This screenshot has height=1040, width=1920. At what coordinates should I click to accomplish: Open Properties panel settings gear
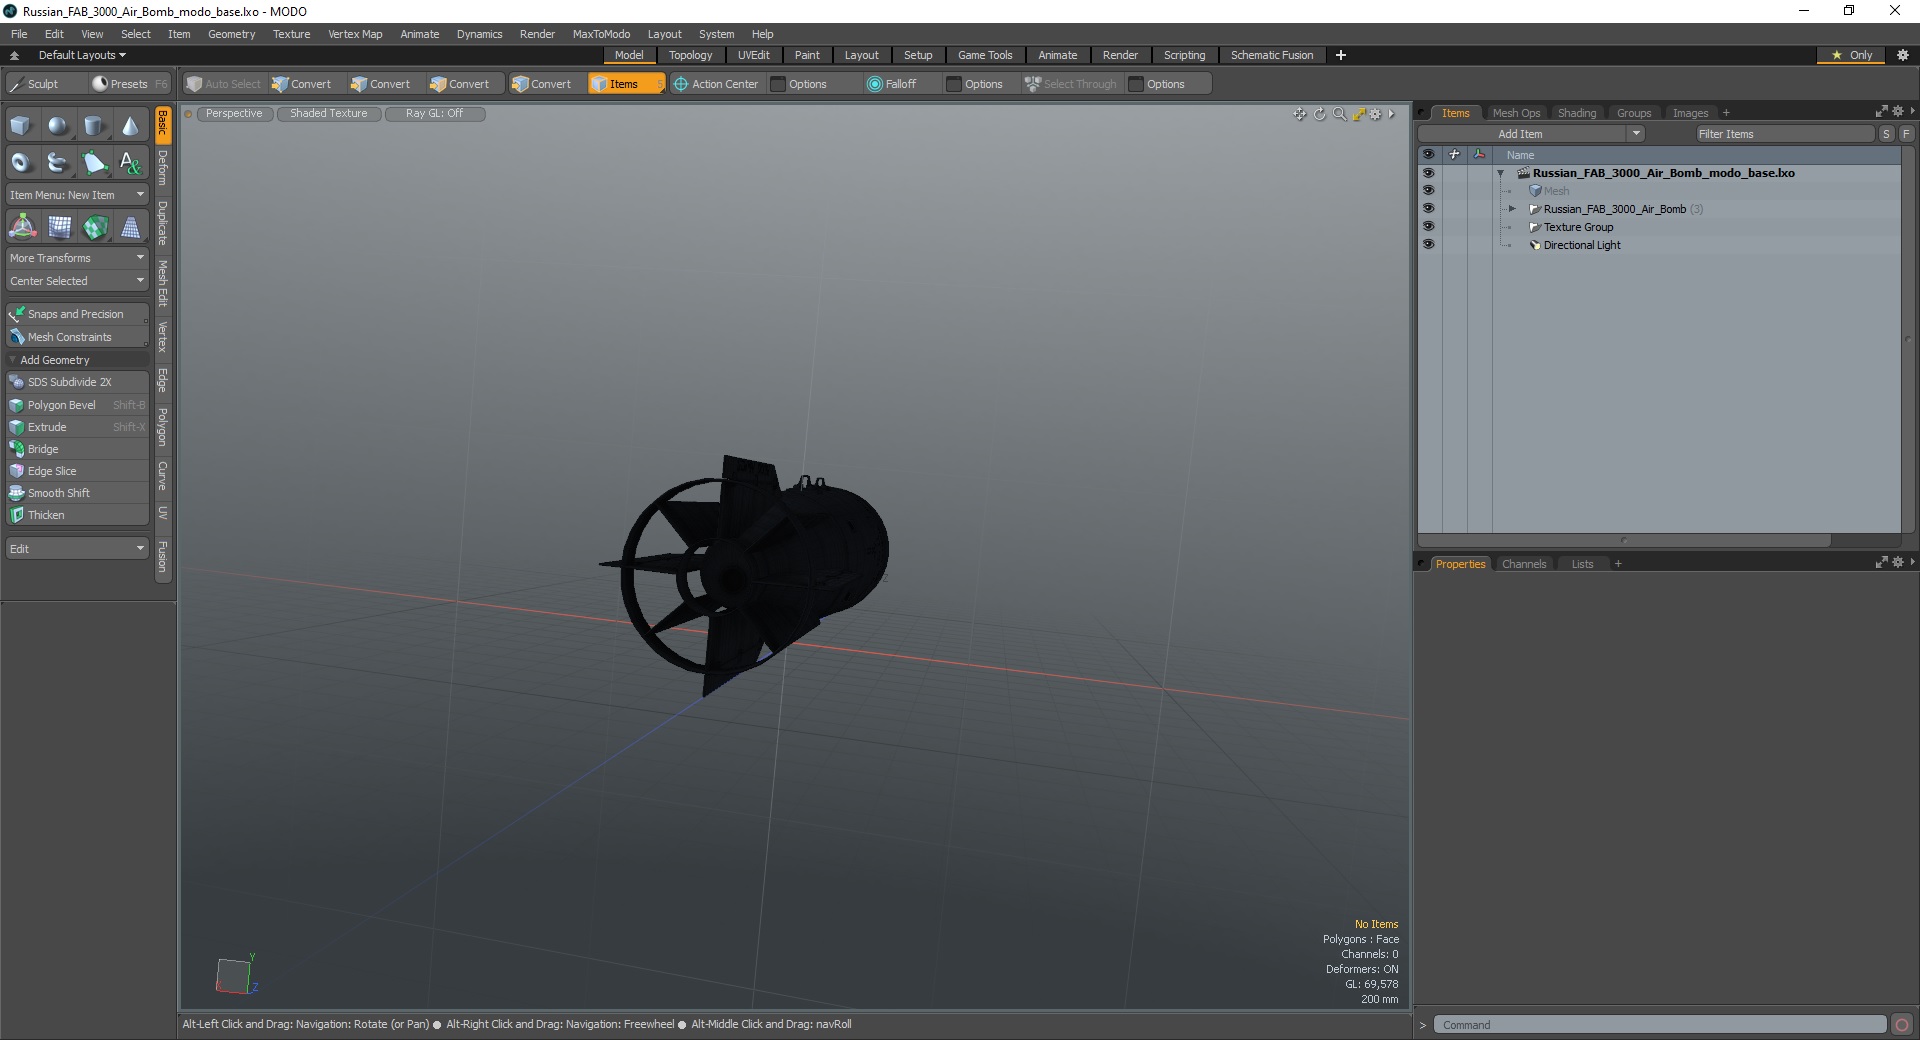1897,563
